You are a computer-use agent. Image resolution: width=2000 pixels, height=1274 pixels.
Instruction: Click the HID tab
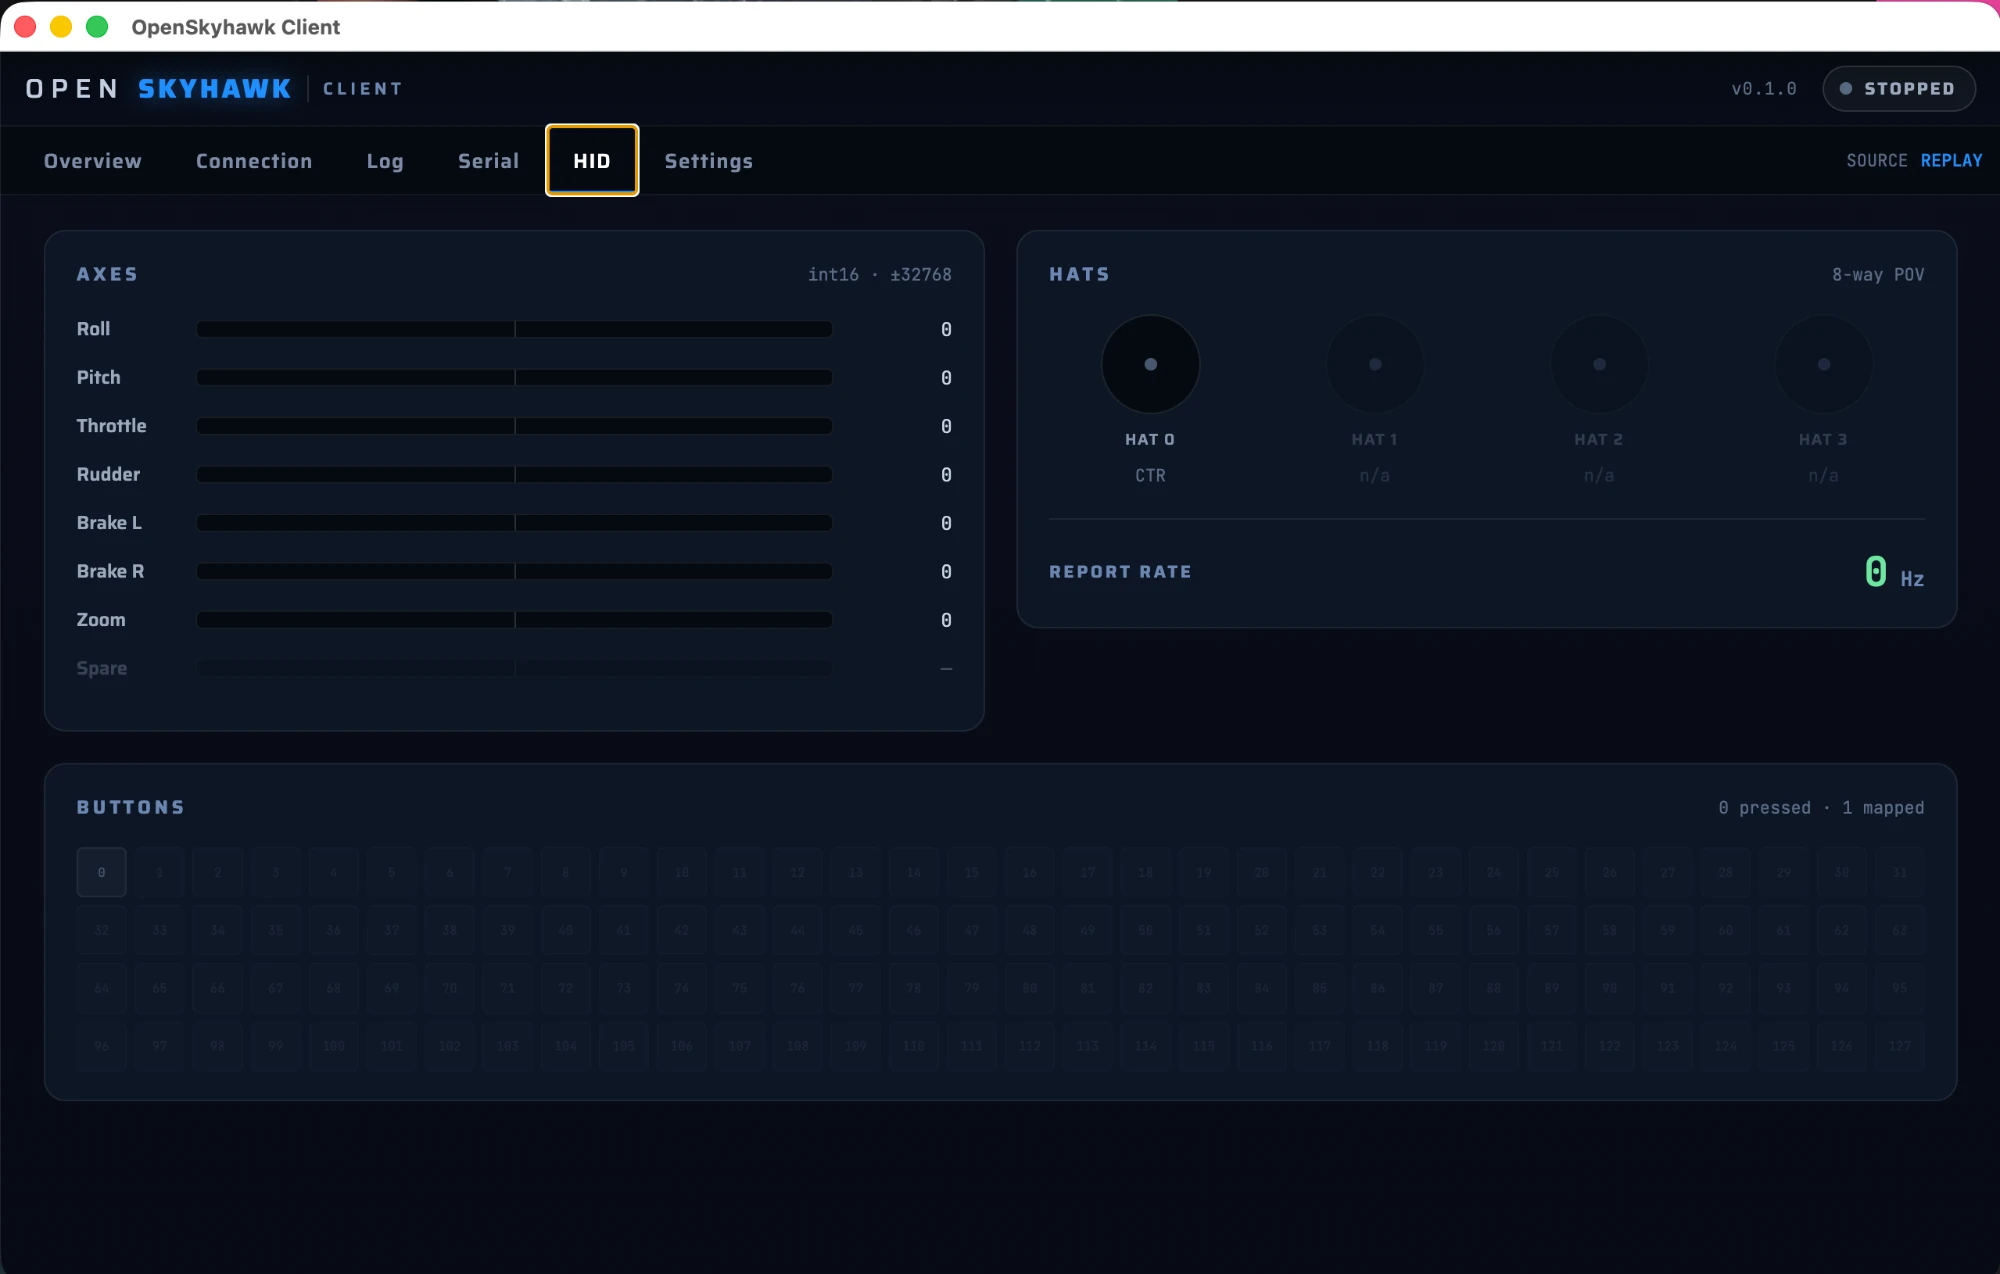tap(592, 161)
